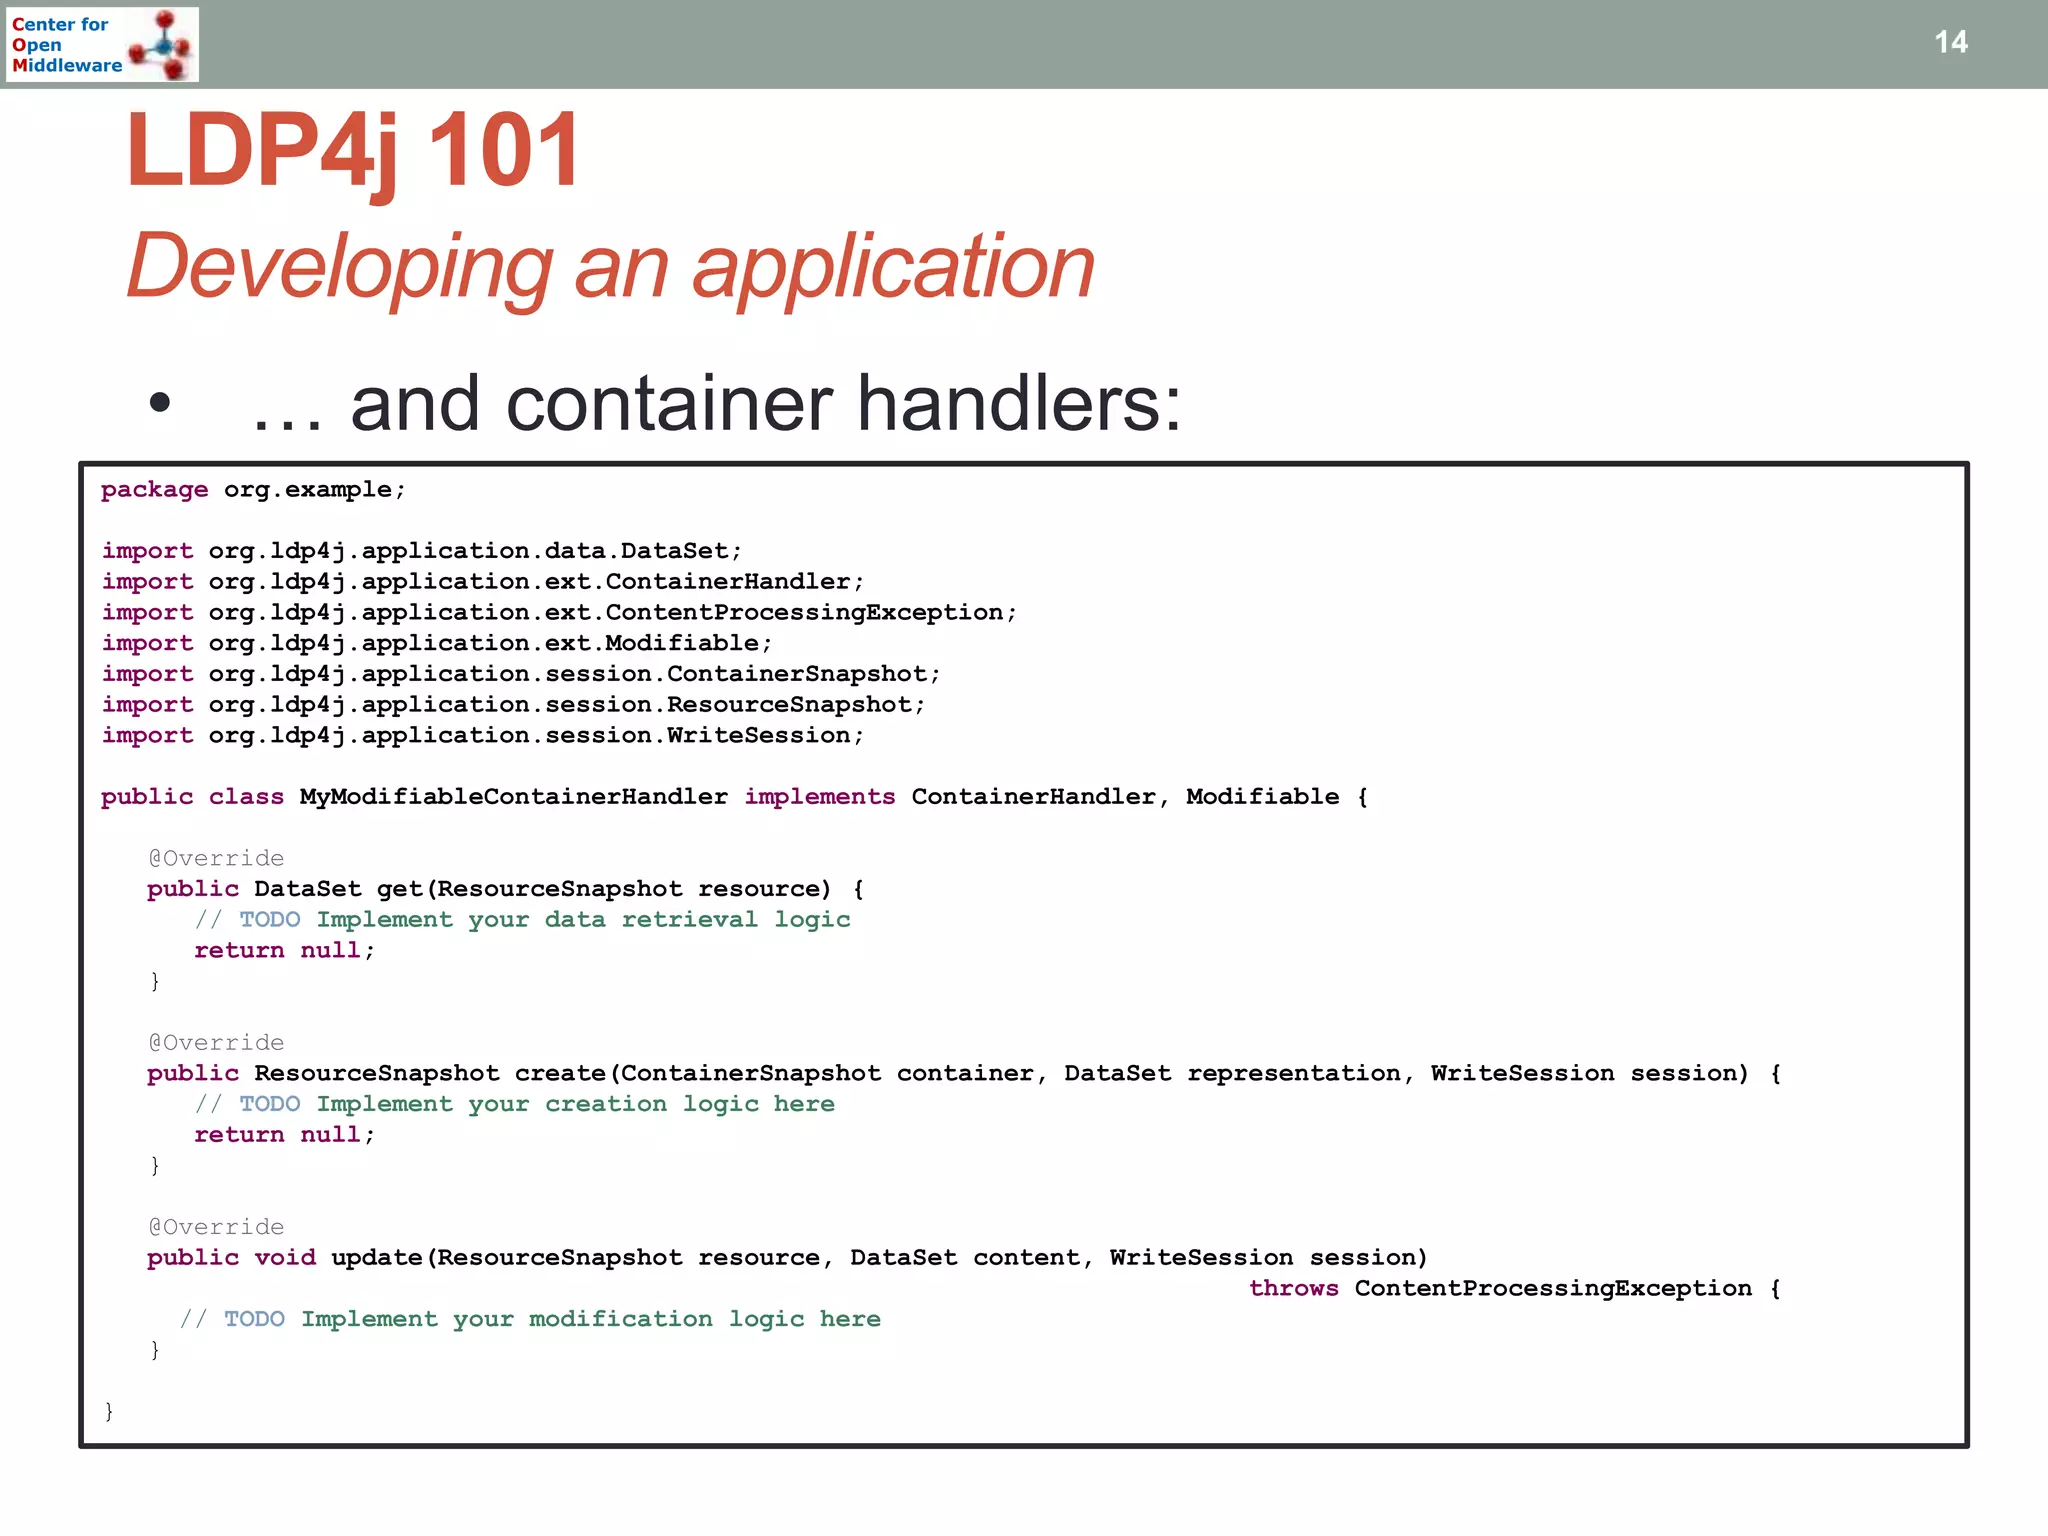The height and width of the screenshot is (1536, 2048).
Task: Click the slide number 14
Action: [x=1950, y=42]
